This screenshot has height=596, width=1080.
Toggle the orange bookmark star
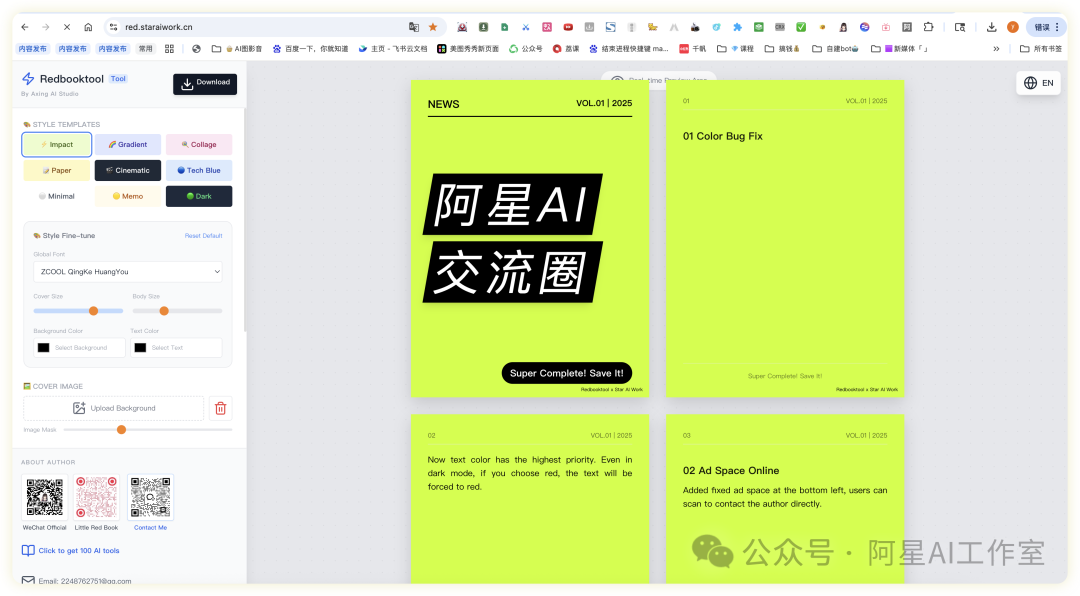[433, 27]
